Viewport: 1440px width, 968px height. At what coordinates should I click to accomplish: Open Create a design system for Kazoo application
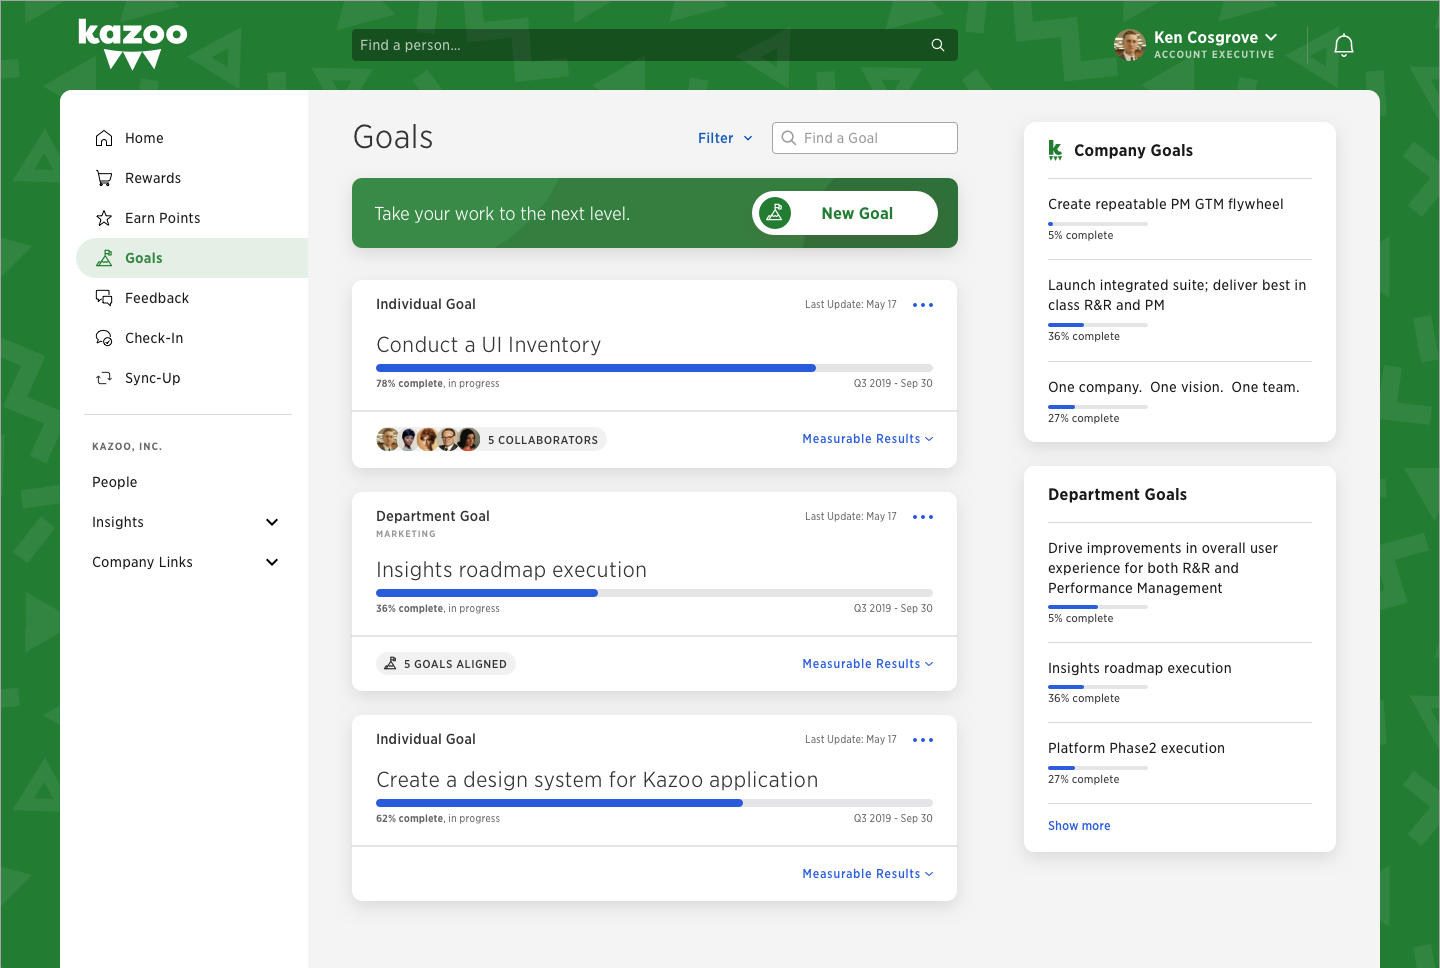pos(597,780)
